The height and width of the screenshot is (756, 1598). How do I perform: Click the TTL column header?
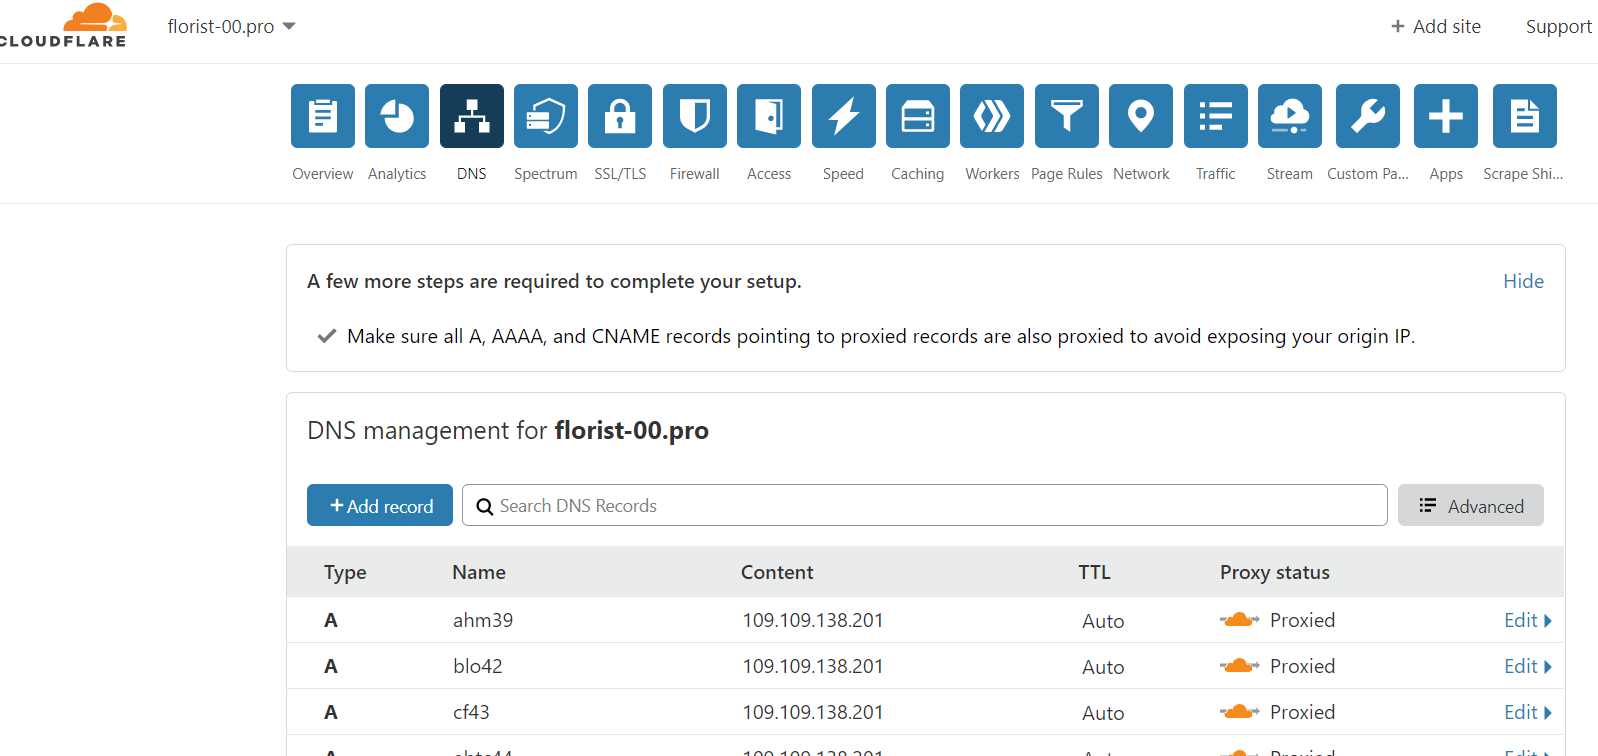(1094, 572)
